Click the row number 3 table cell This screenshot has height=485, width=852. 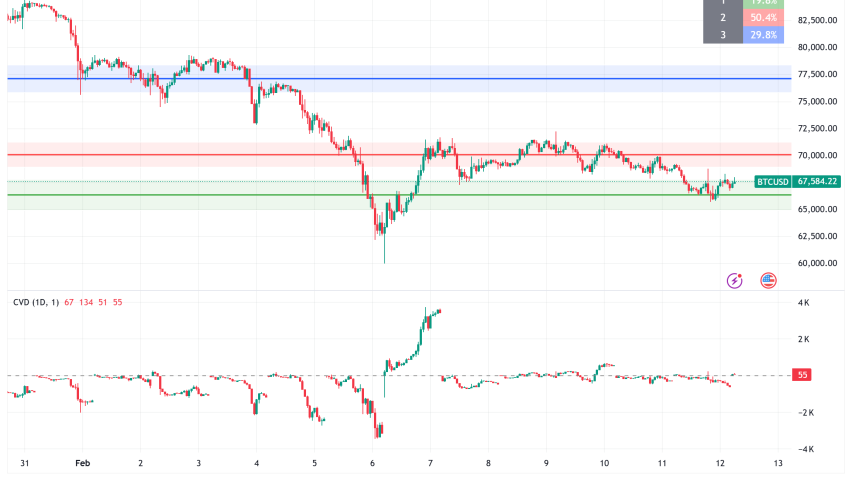722,34
